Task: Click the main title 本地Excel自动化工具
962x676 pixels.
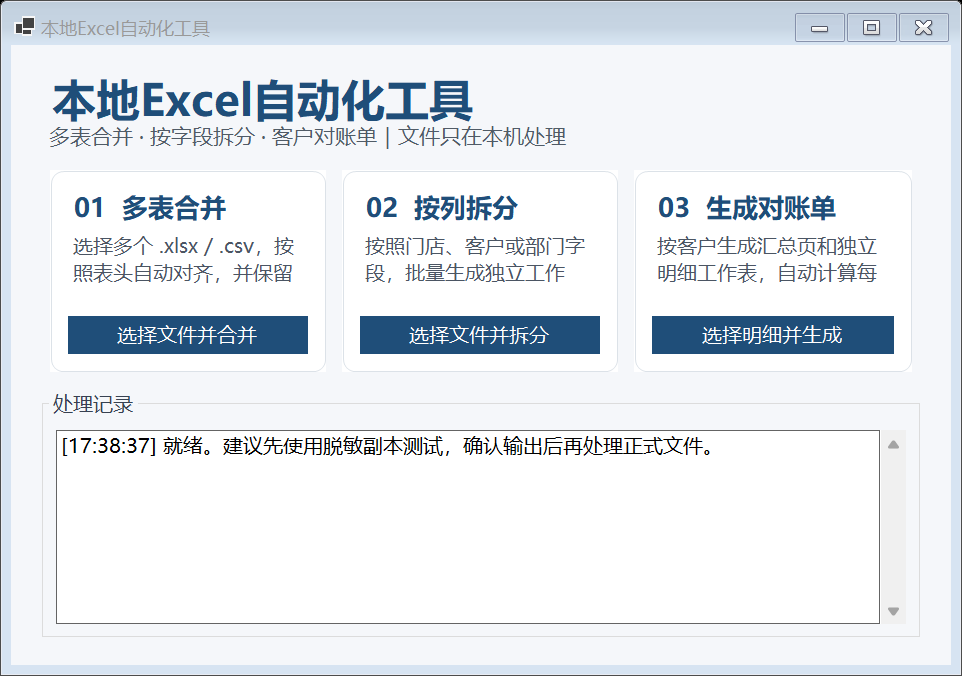Action: [x=263, y=101]
